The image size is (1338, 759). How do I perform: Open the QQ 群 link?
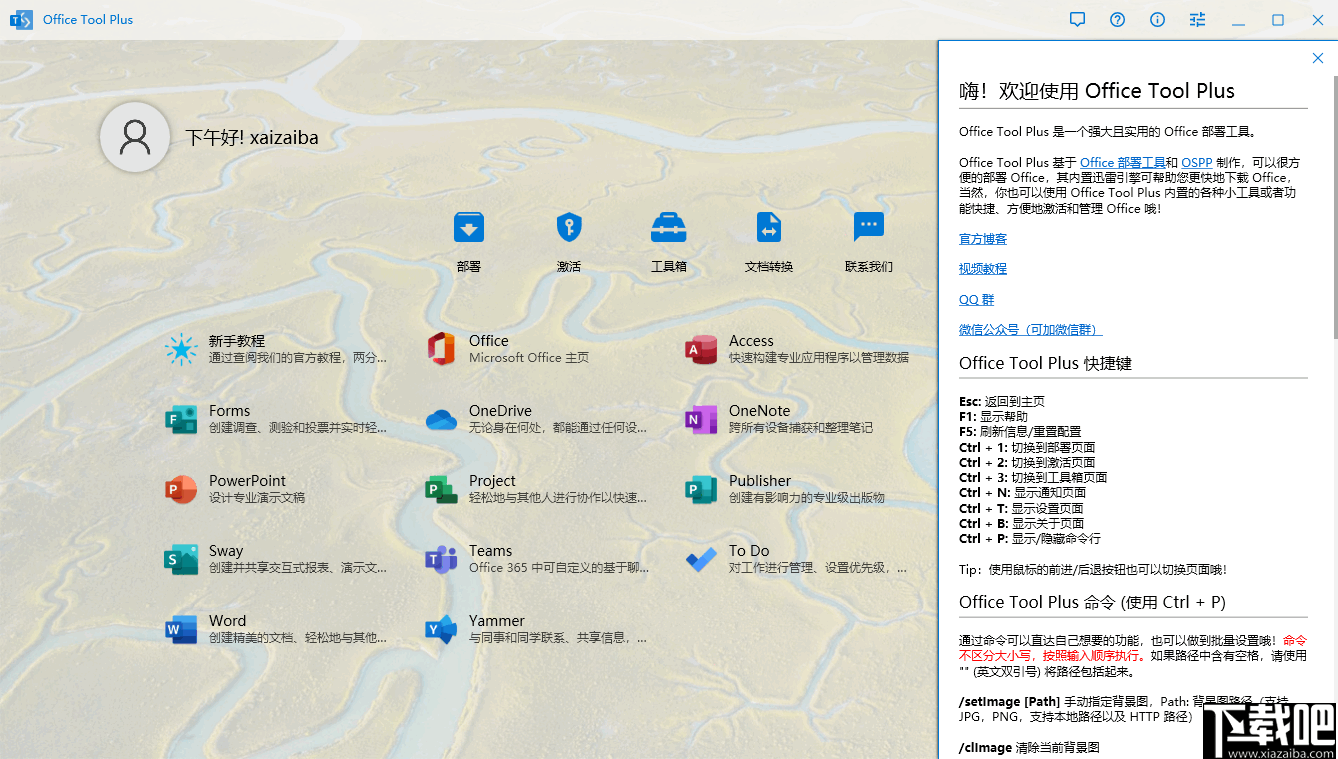(x=976, y=299)
